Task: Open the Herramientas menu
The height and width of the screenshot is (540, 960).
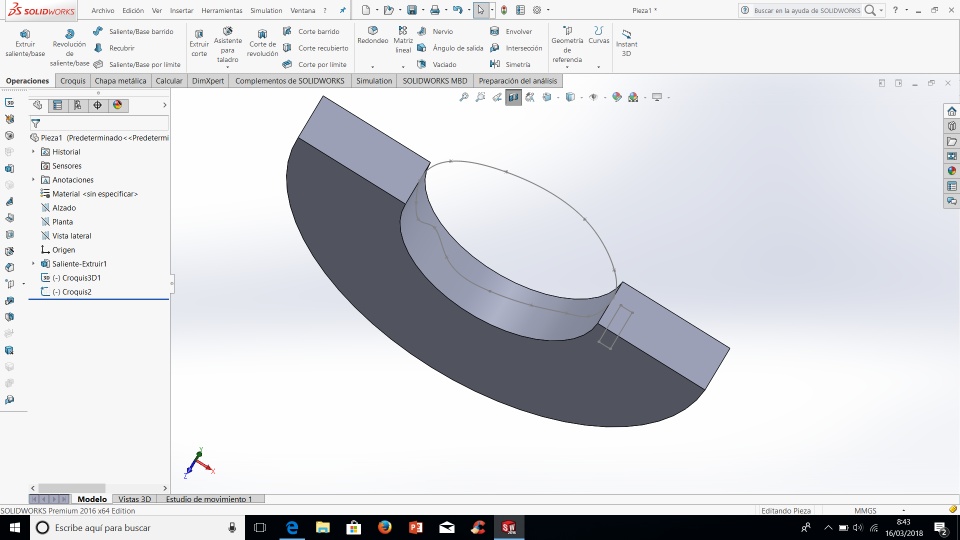Action: (x=221, y=10)
